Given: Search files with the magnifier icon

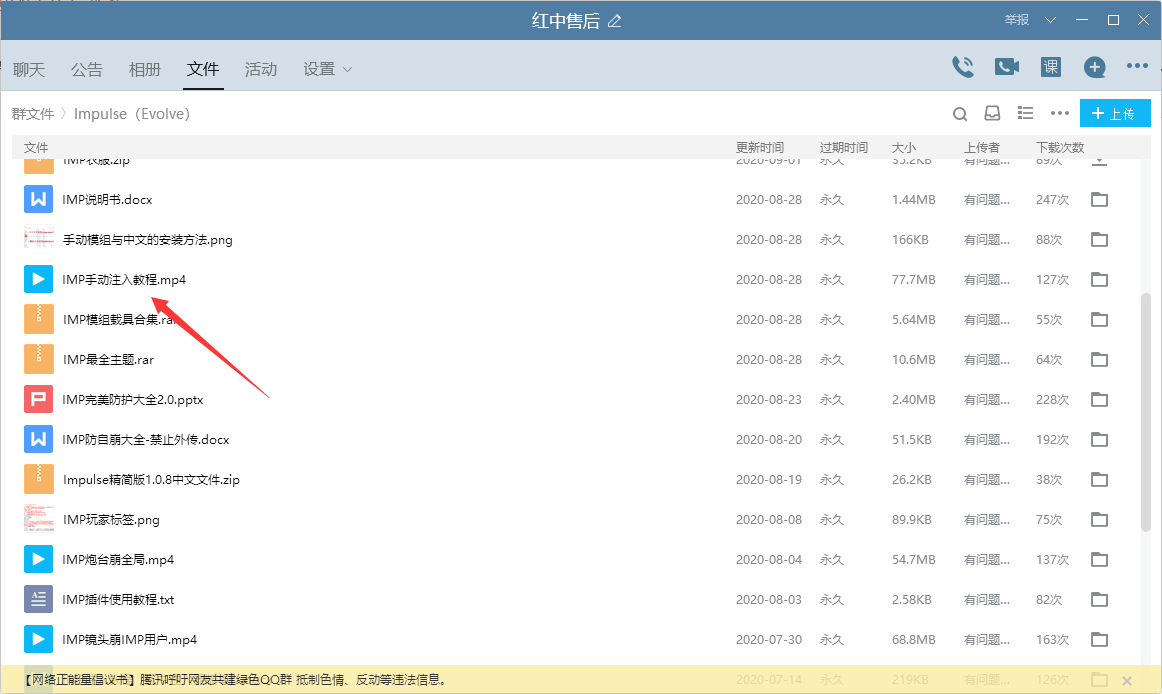Looking at the screenshot, I should click(960, 113).
